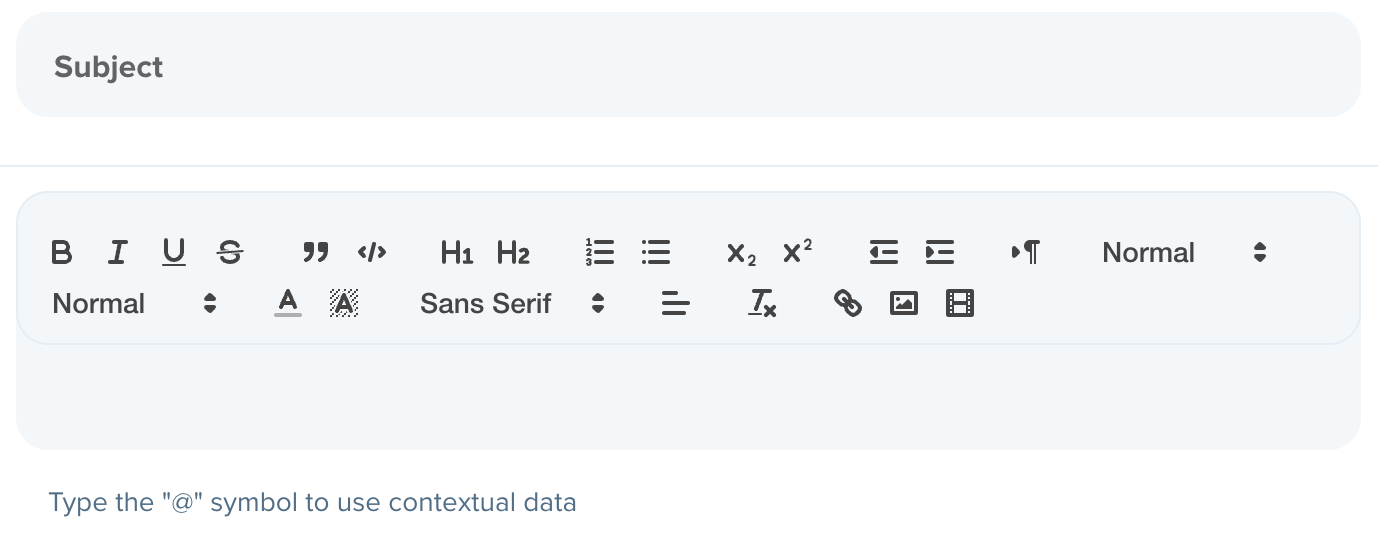Screen dimensions: 1378x540
Task: Apply Heading 2 style
Action: pos(513,253)
